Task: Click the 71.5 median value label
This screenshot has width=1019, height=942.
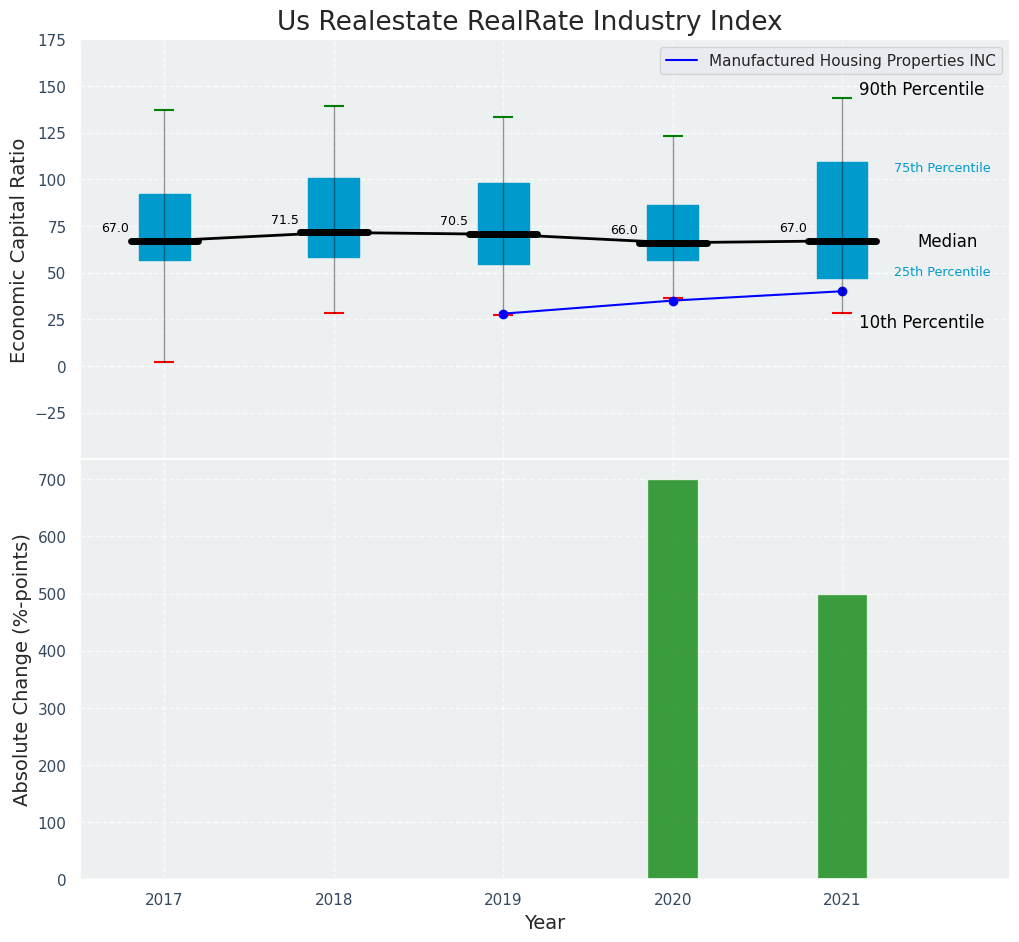Action: [x=285, y=220]
